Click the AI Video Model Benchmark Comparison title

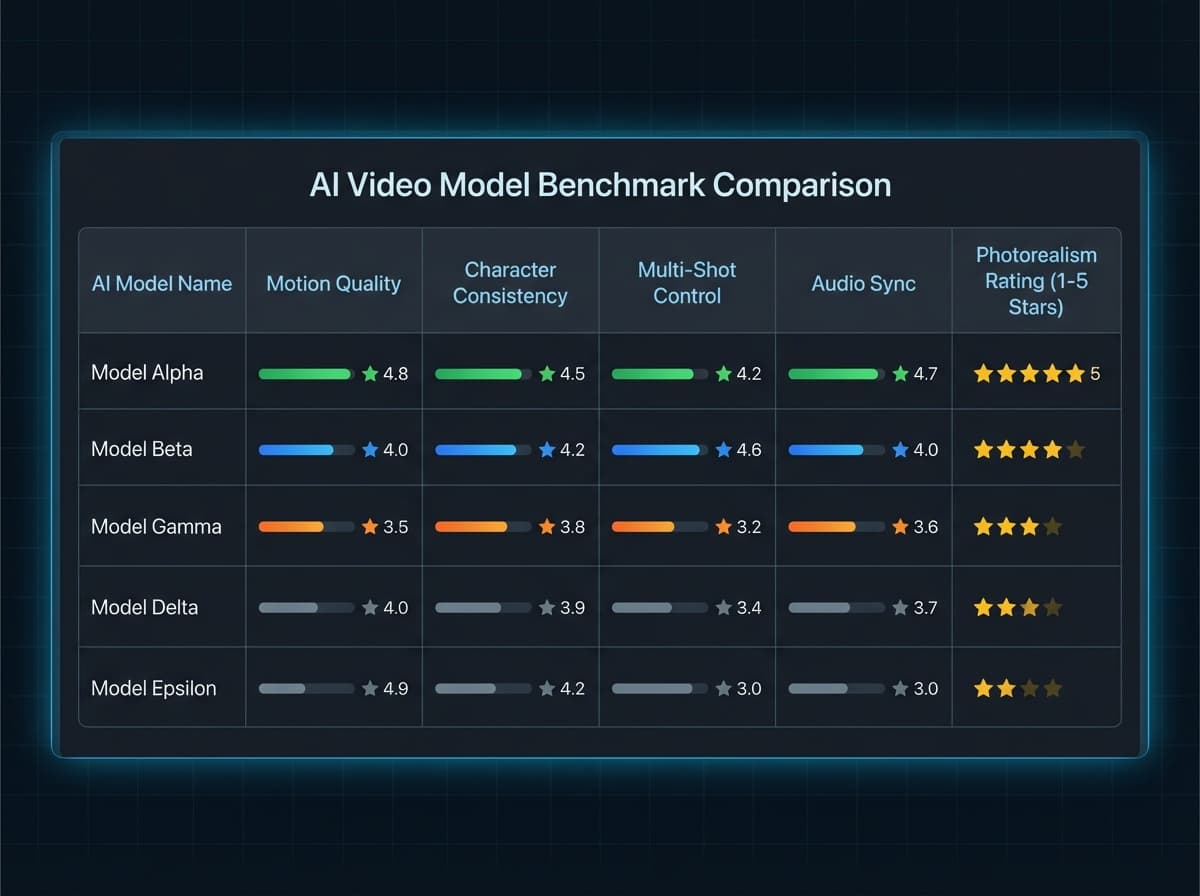600,185
